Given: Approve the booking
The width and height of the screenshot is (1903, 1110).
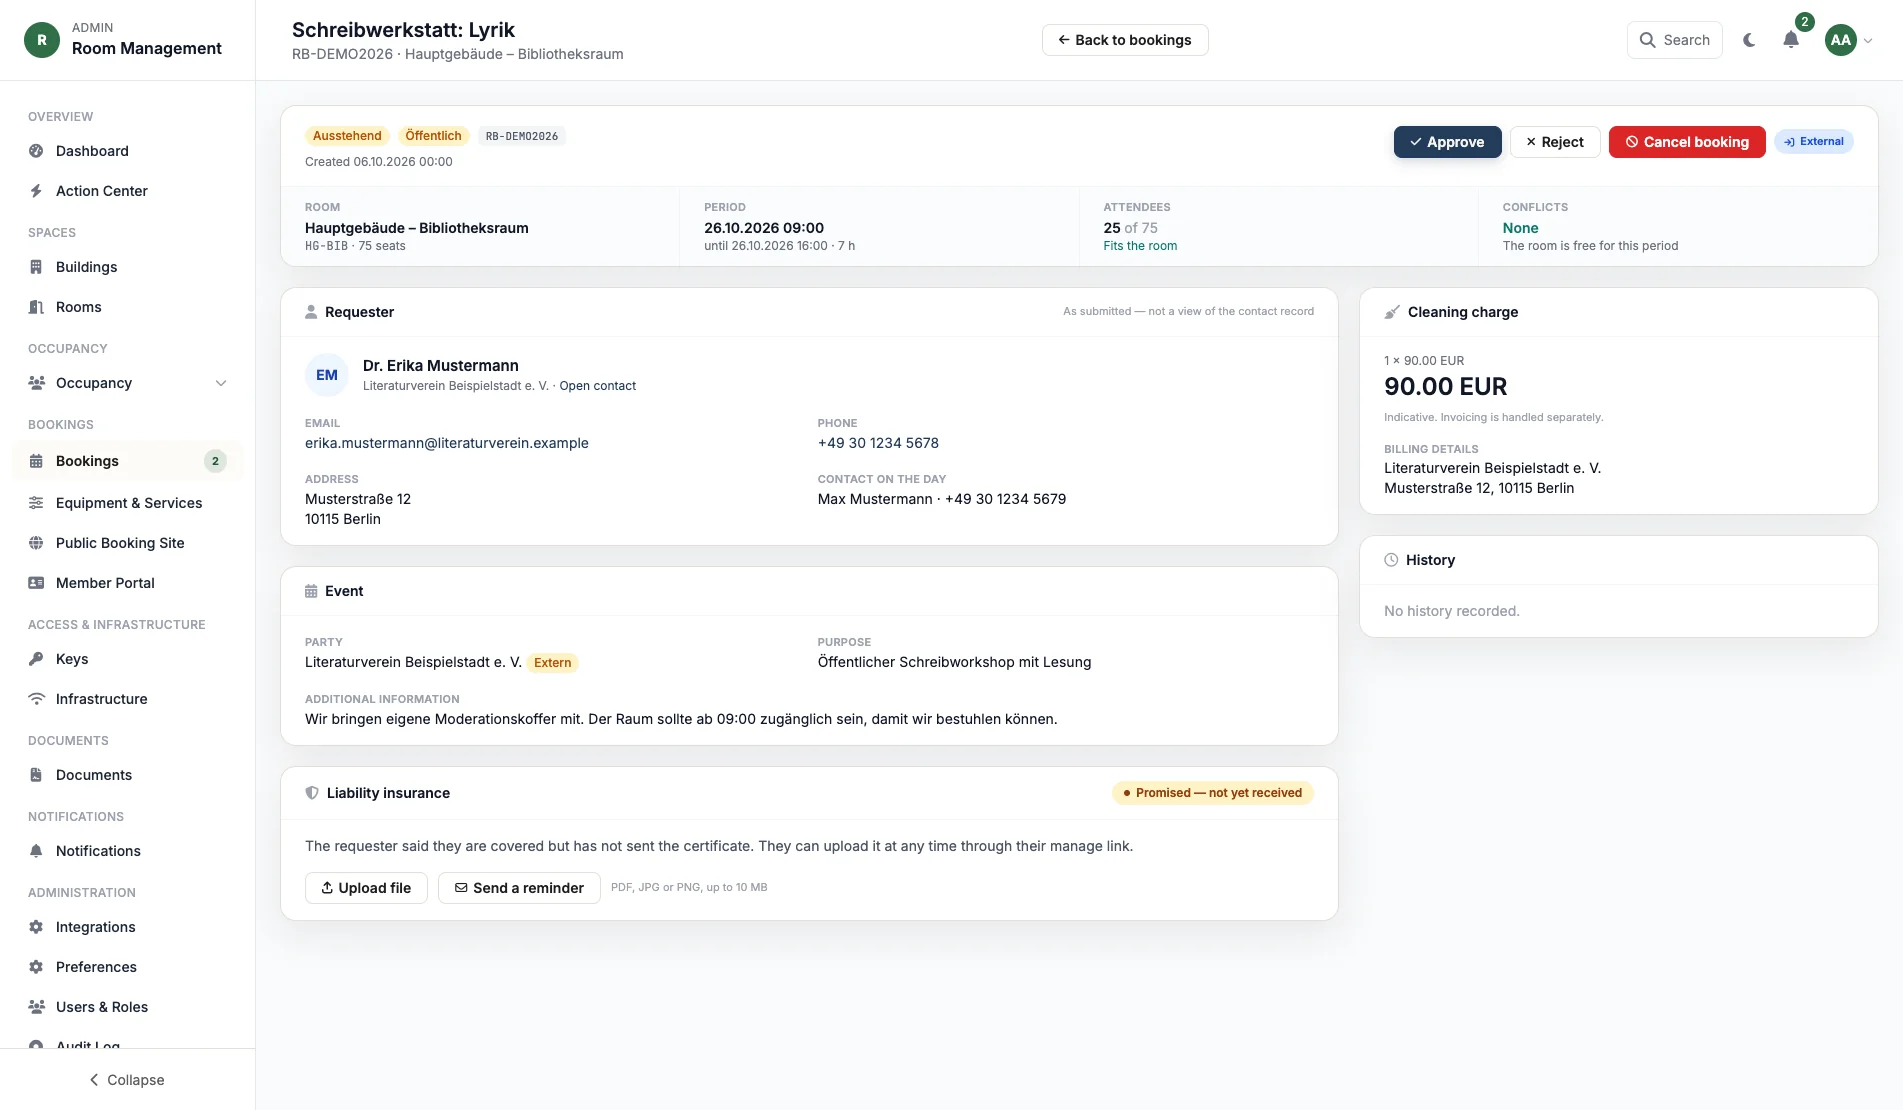Looking at the screenshot, I should (1447, 142).
